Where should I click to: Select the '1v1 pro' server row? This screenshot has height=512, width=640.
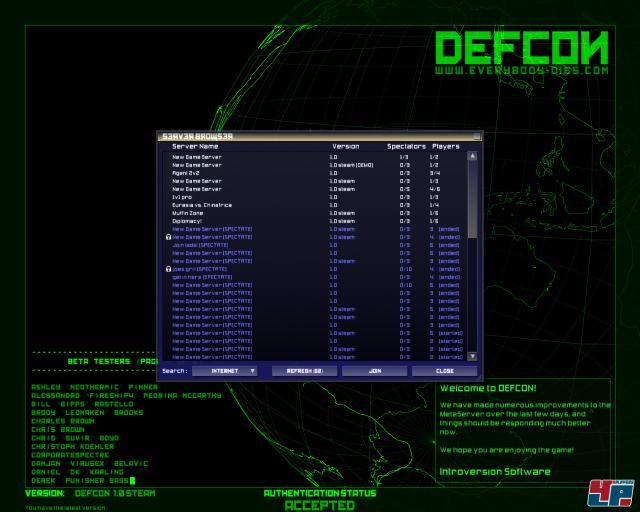314,197
